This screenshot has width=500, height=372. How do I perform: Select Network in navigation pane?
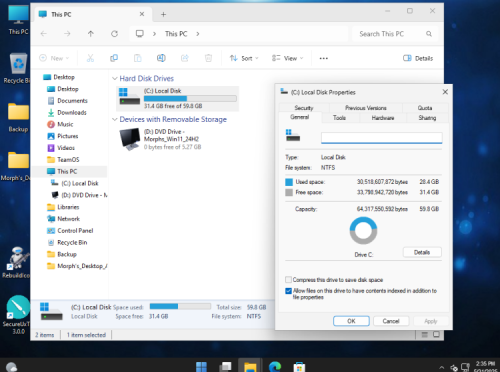click(x=68, y=219)
